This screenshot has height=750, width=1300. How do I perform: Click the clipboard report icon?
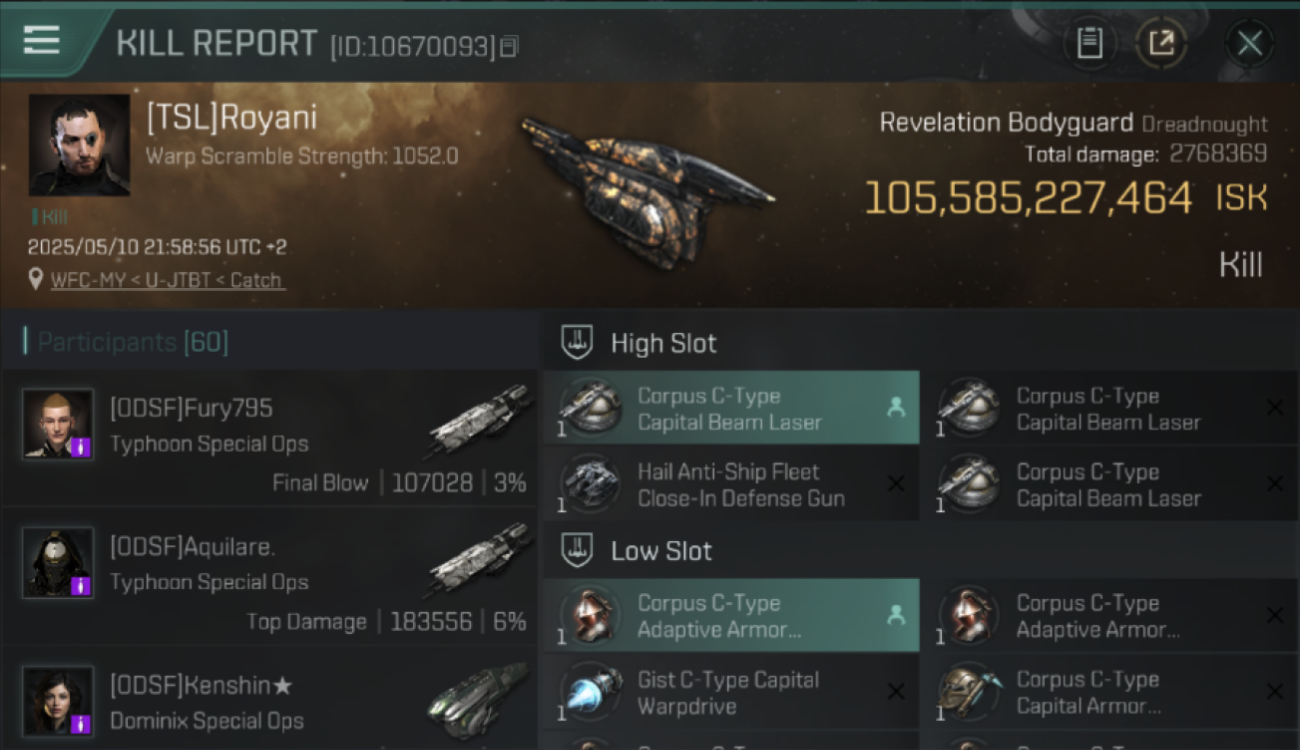tap(1089, 43)
